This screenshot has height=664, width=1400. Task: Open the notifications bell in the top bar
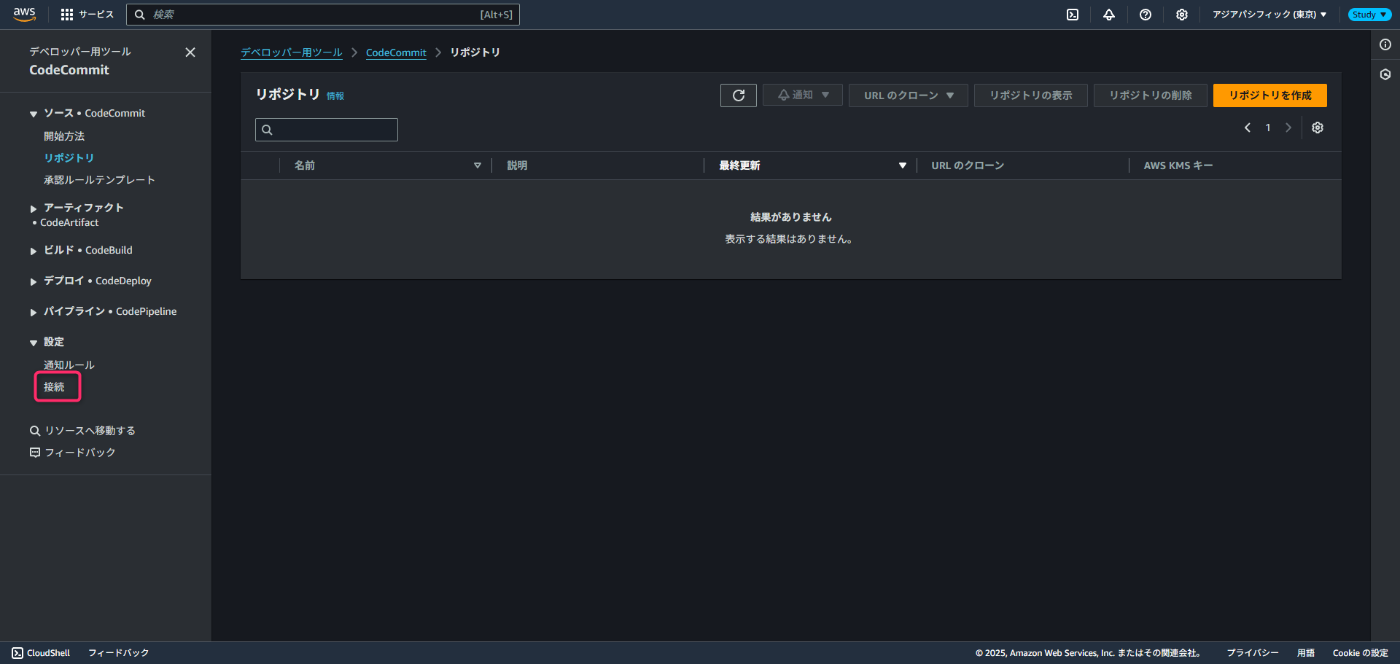pos(1109,15)
